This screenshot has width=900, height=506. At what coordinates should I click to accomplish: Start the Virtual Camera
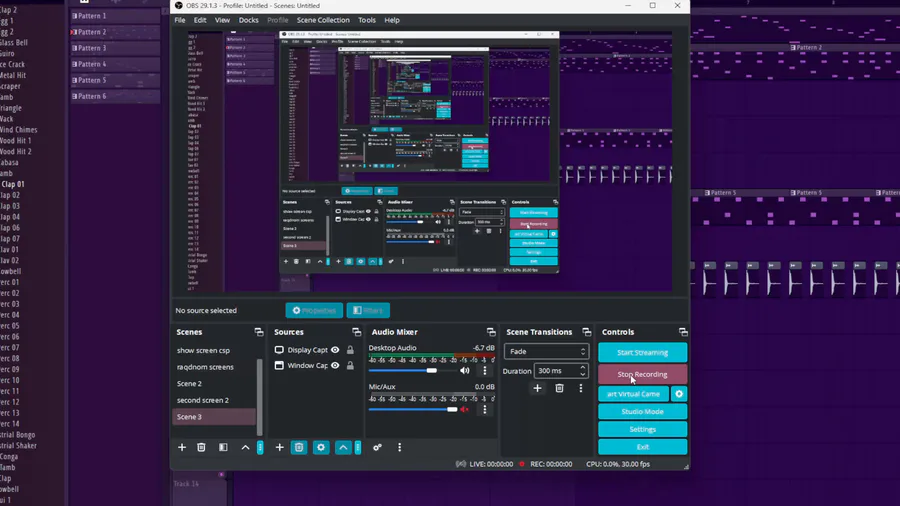point(634,394)
